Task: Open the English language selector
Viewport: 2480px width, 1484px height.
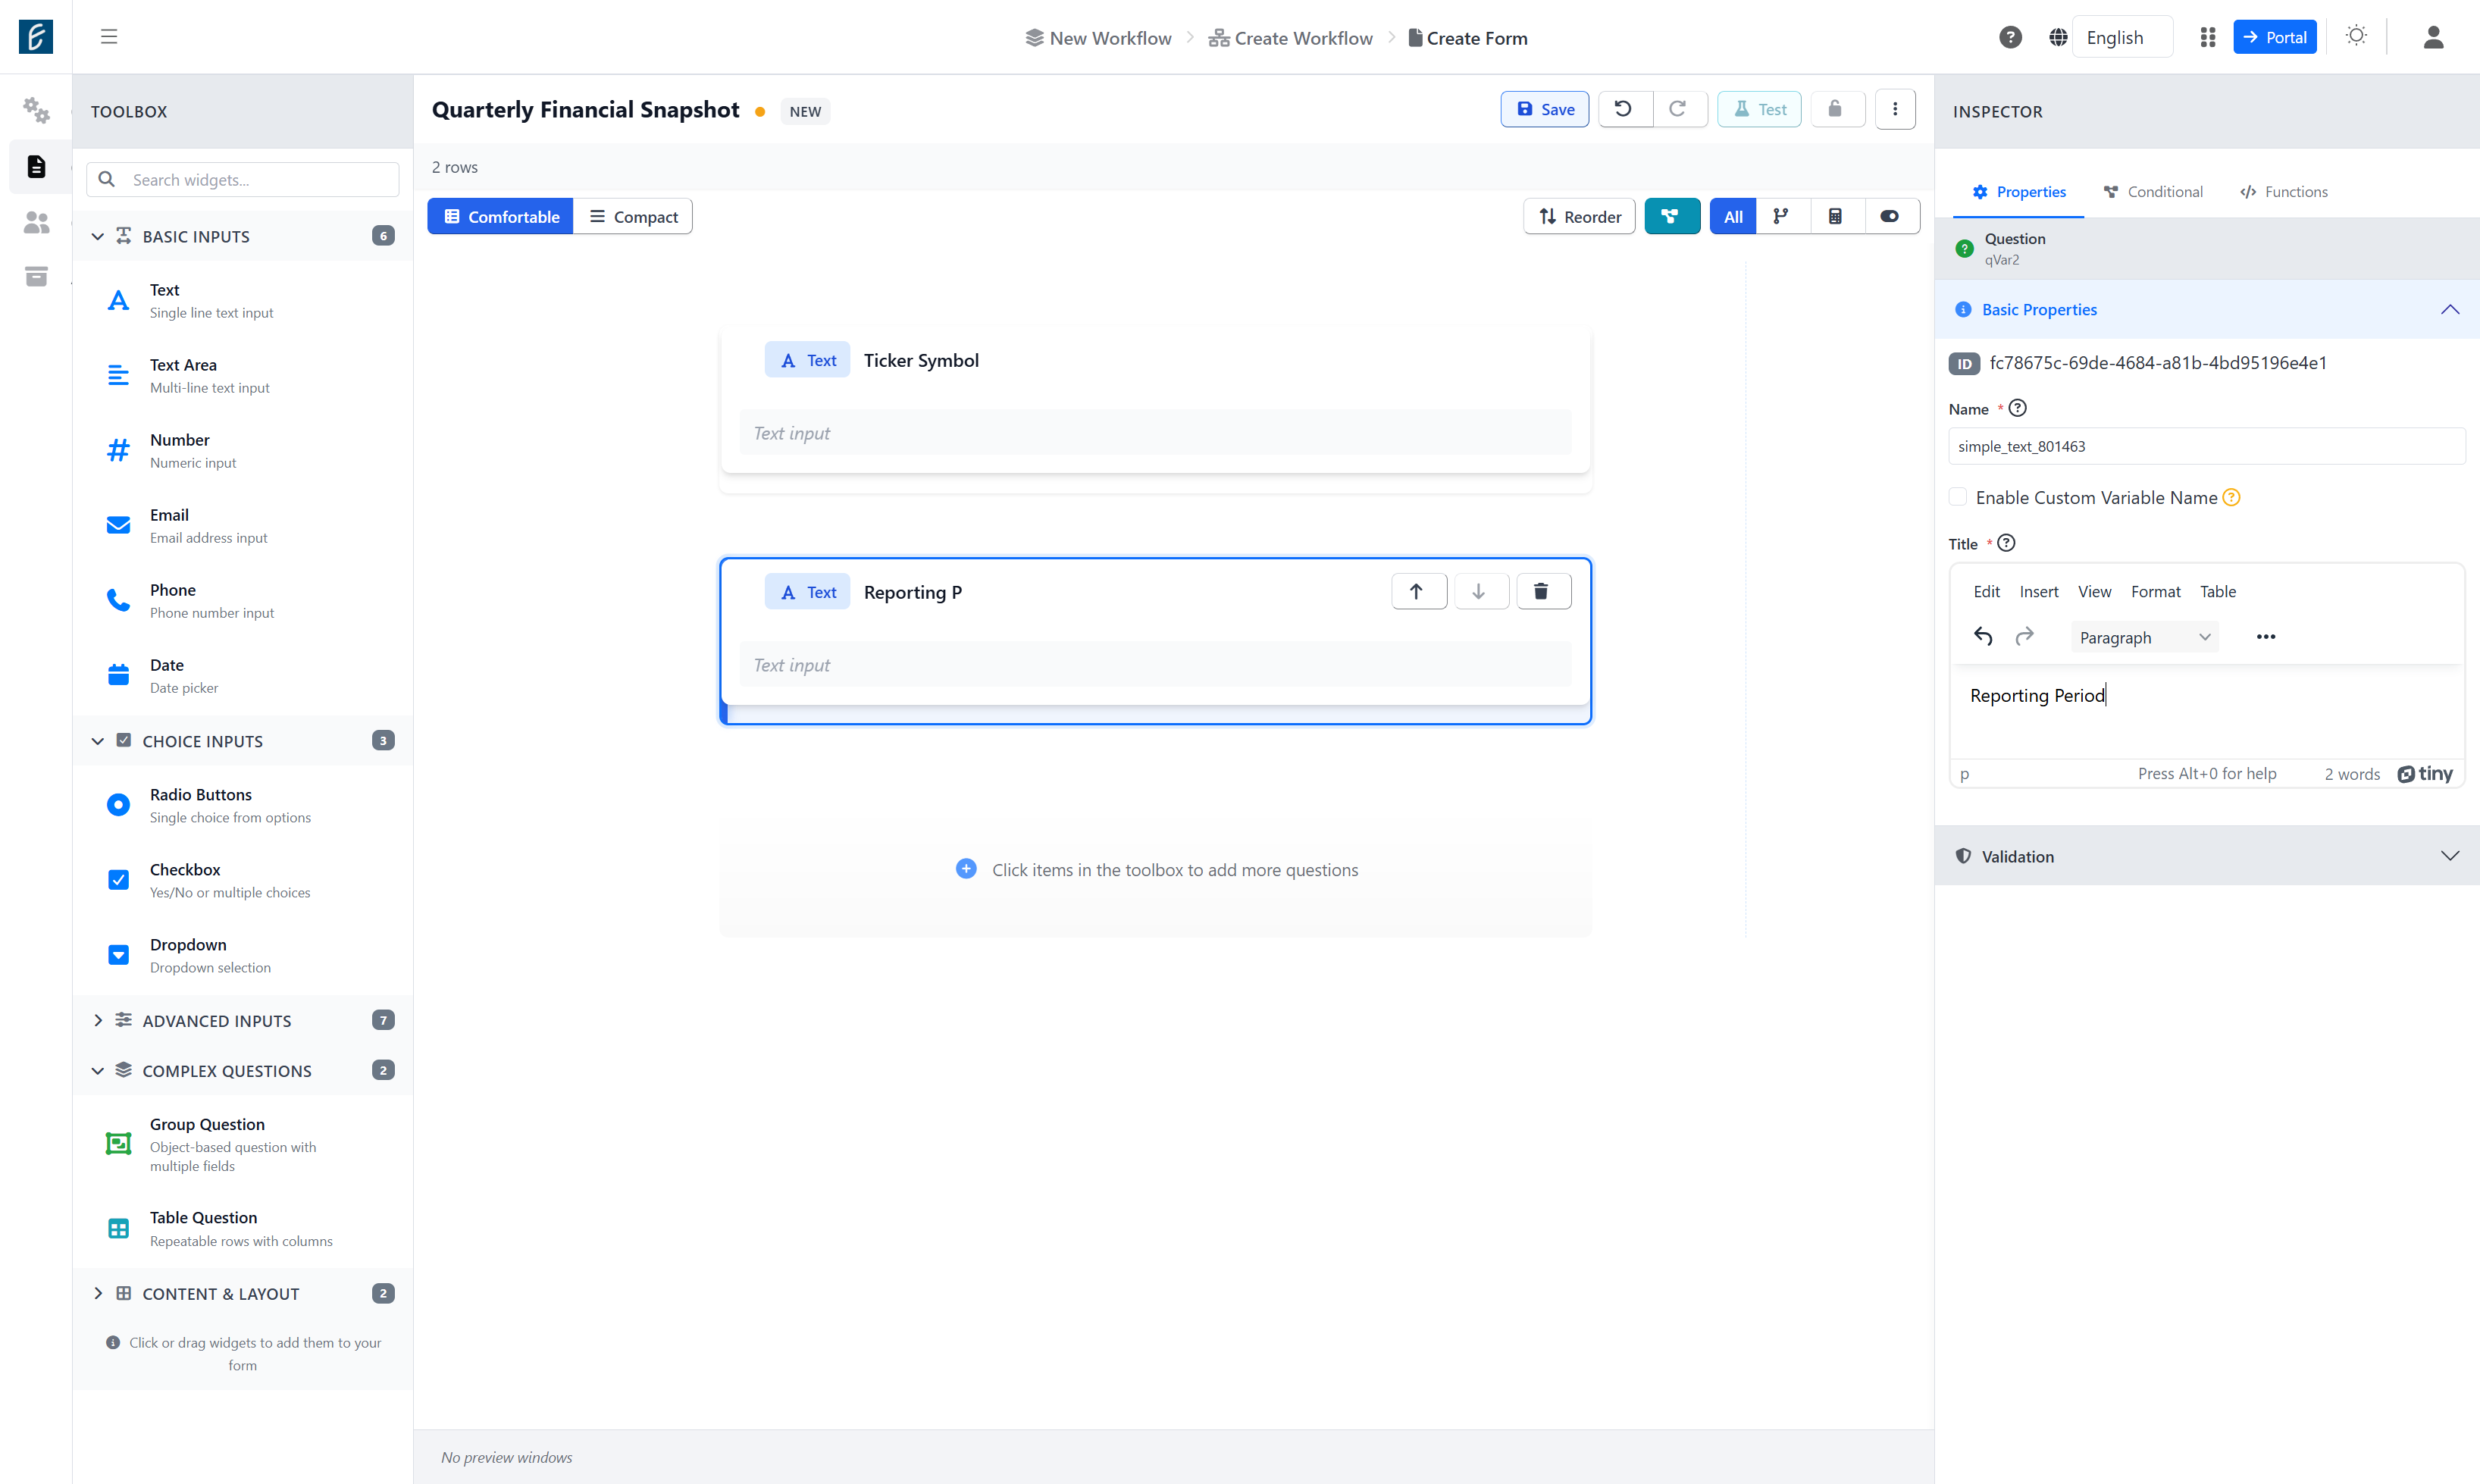Action: point(2122,37)
